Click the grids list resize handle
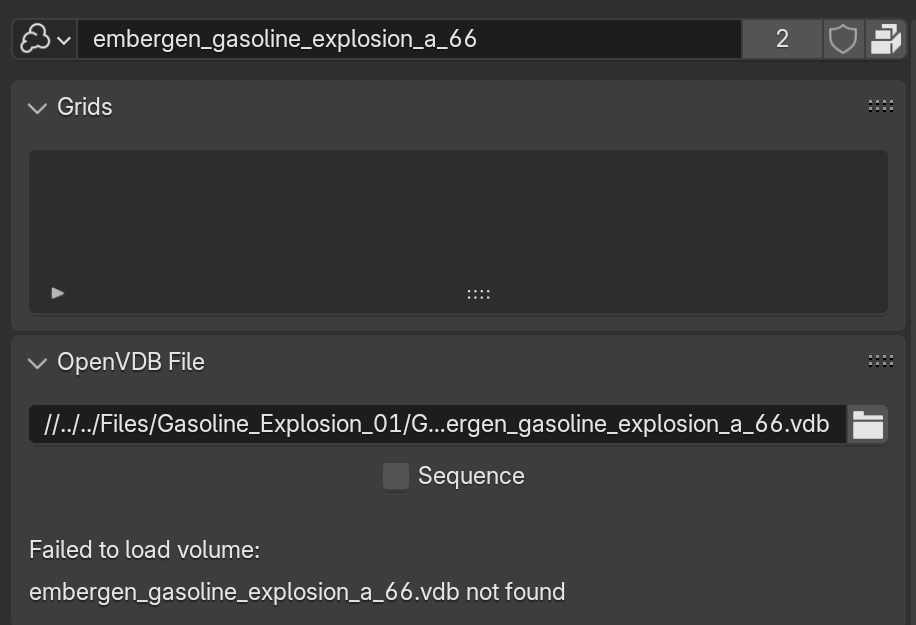The height and width of the screenshot is (625, 916). [x=478, y=294]
